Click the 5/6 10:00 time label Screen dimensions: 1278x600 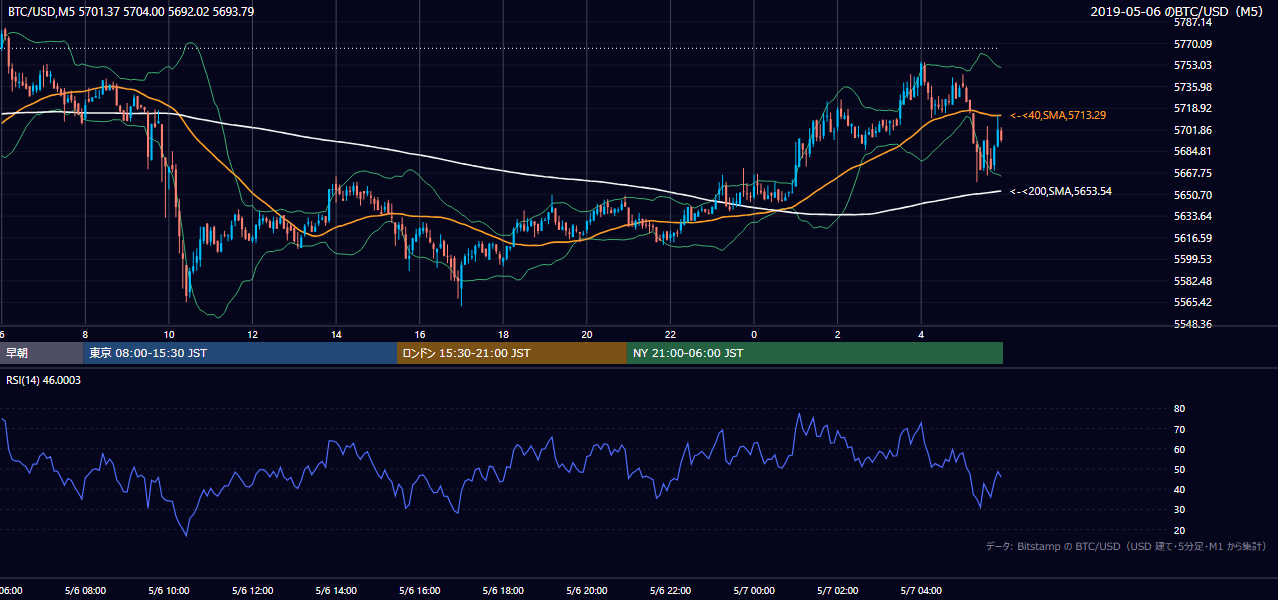click(169, 591)
